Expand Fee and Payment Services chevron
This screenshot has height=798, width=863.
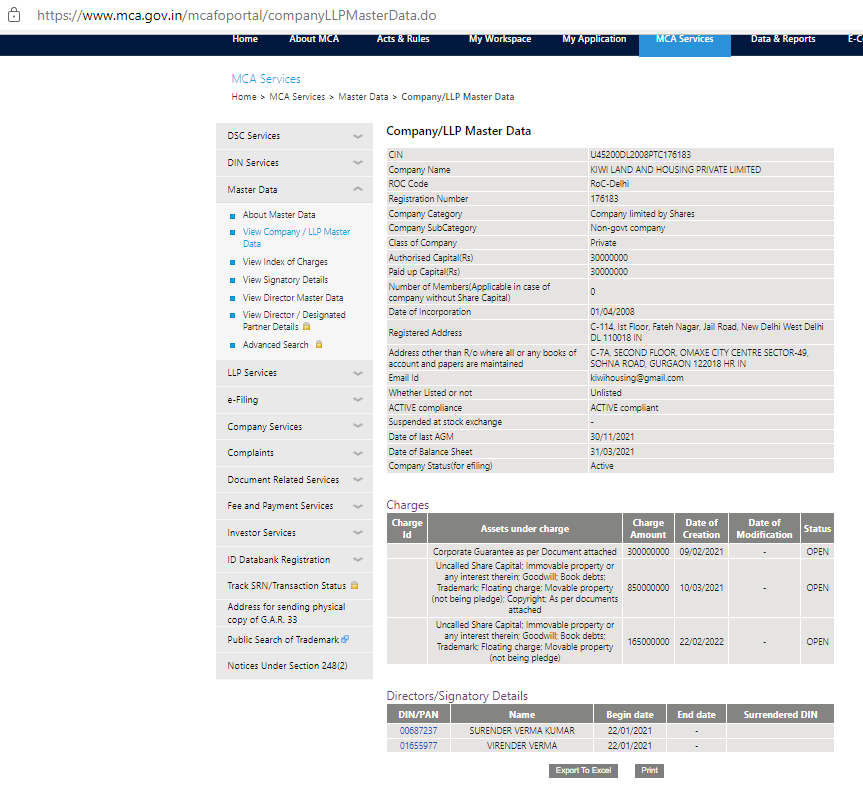point(358,506)
